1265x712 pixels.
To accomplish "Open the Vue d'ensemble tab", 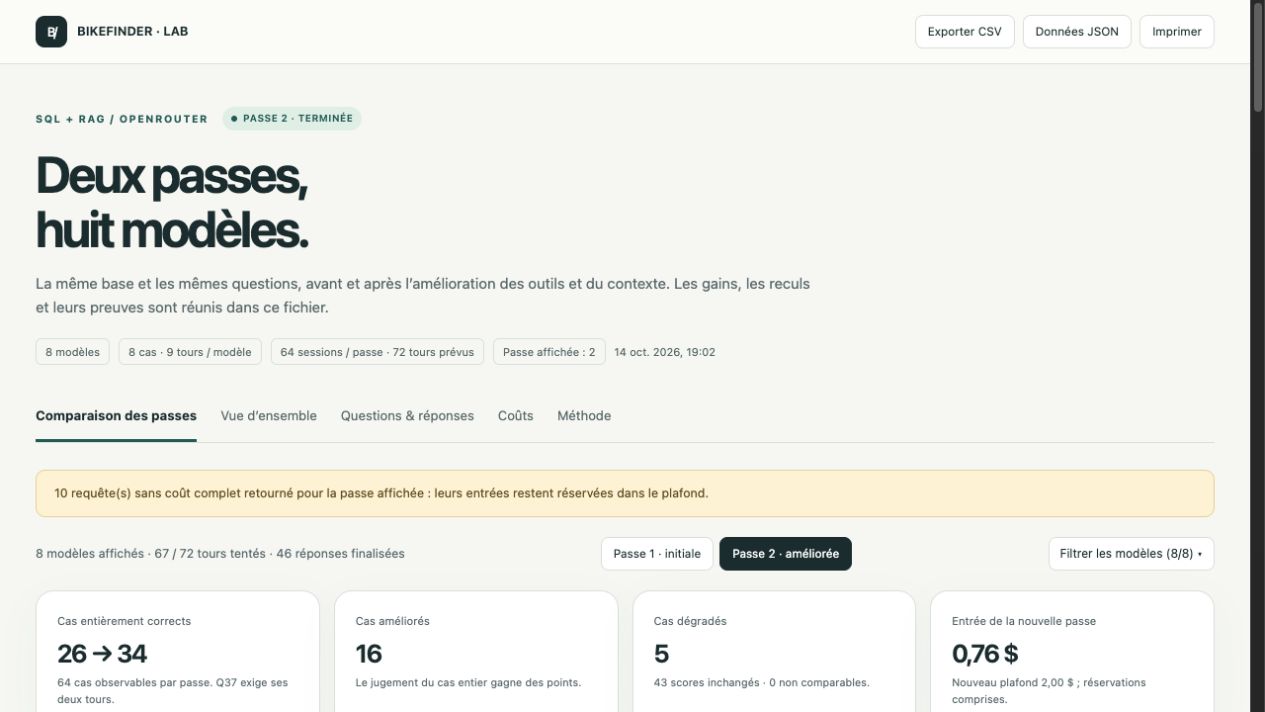I will pos(269,416).
